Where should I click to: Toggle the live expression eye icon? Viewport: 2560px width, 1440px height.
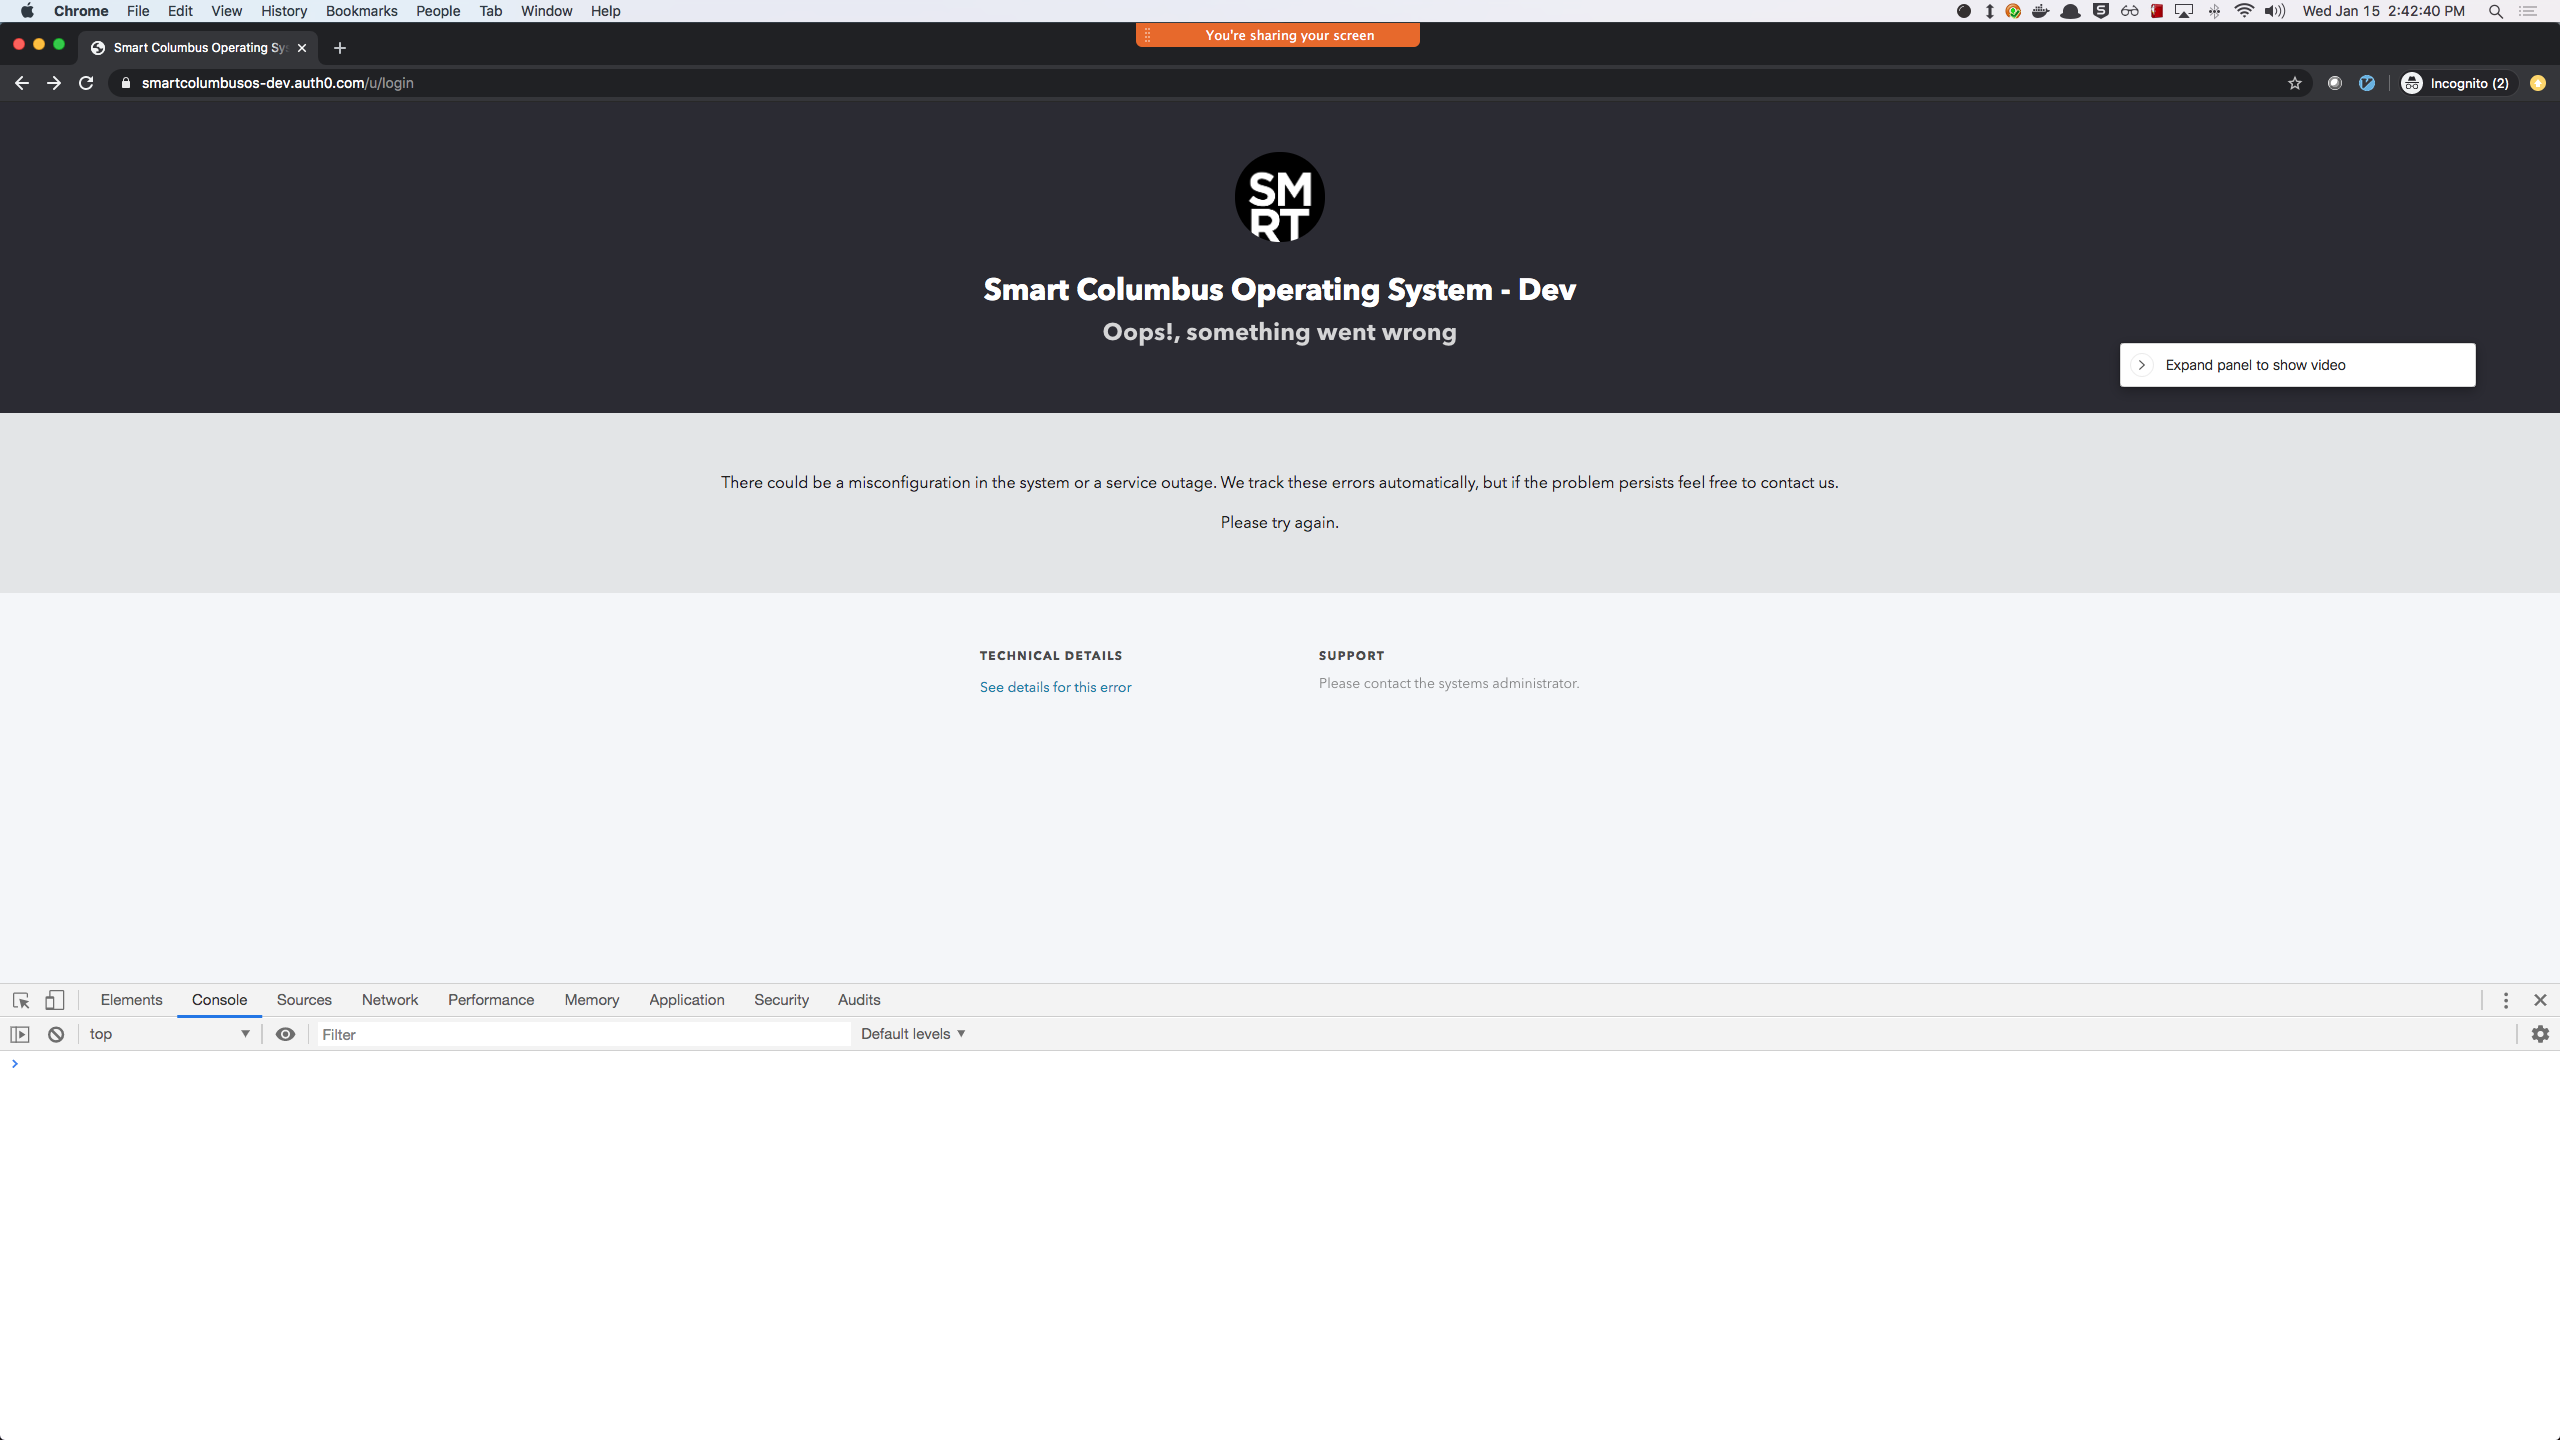285,1034
